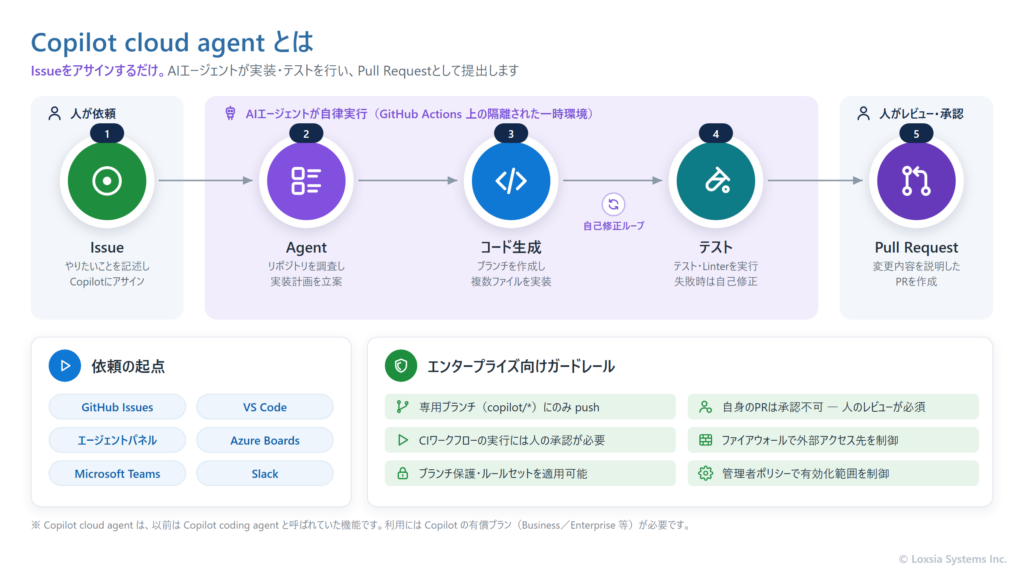Click the robot icon beside AIエージェントが自律実行
Screen dimensions: 1024x576
click(230, 114)
